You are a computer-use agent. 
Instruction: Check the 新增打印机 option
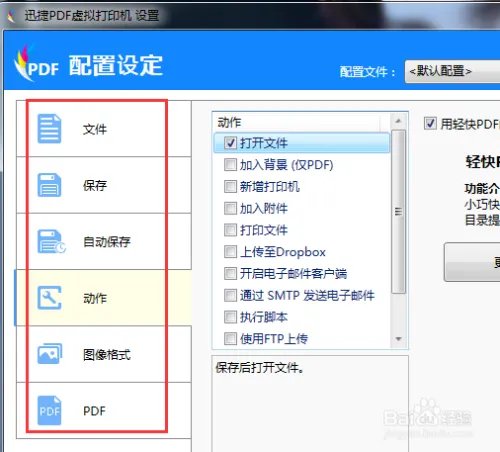click(230, 186)
